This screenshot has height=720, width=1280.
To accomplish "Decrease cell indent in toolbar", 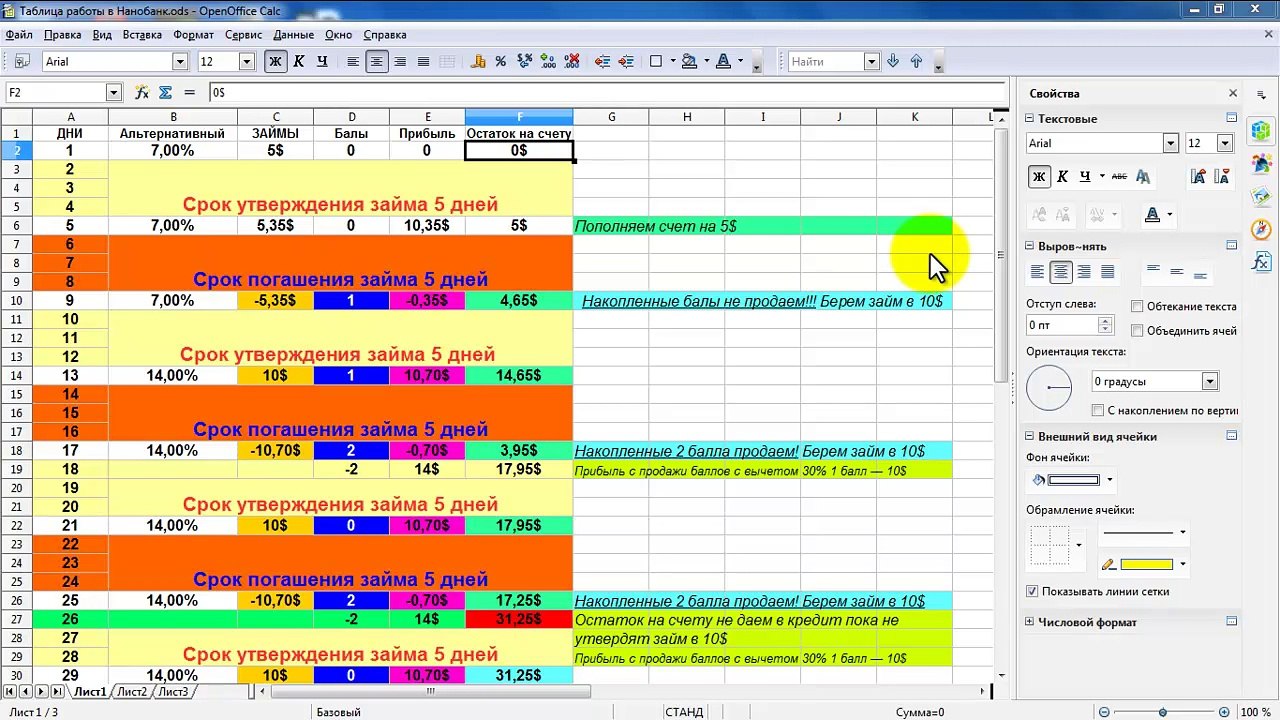I will [x=603, y=61].
